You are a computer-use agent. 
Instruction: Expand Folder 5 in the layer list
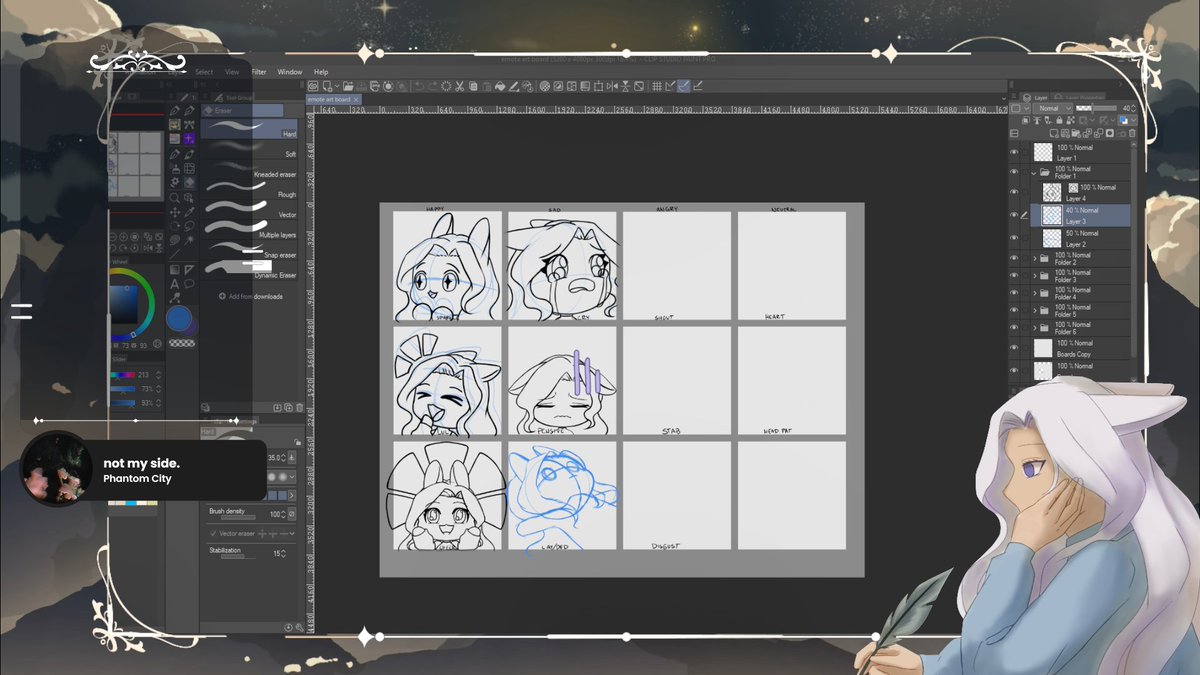pos(1034,310)
